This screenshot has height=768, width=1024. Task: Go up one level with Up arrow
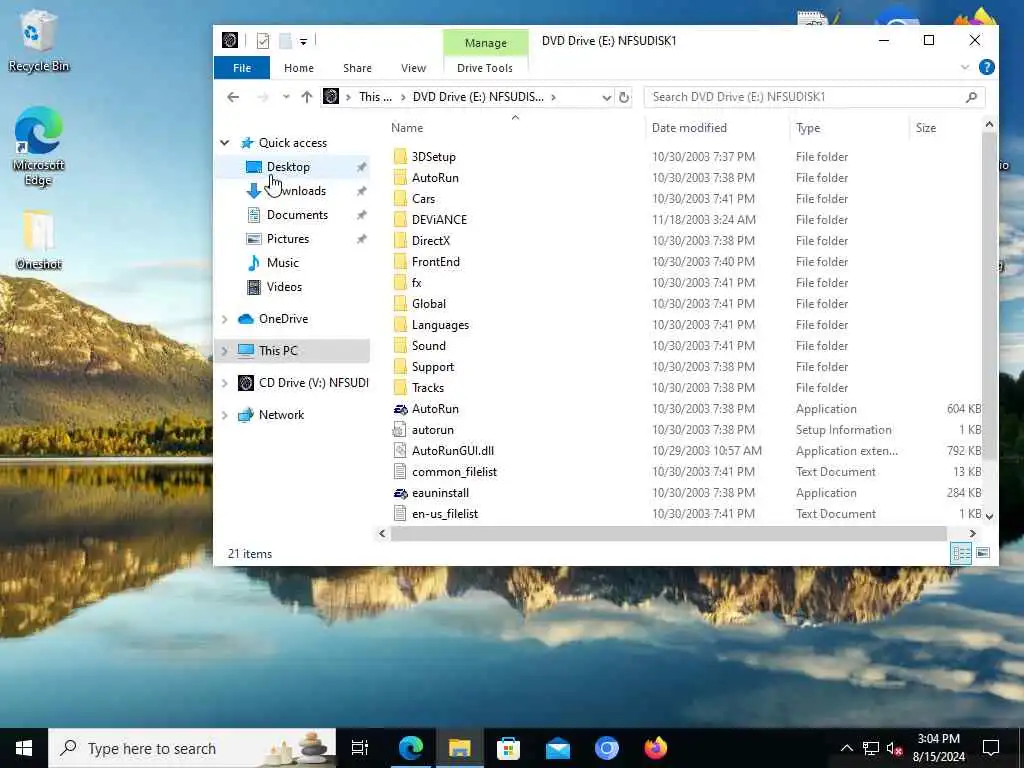tap(307, 97)
